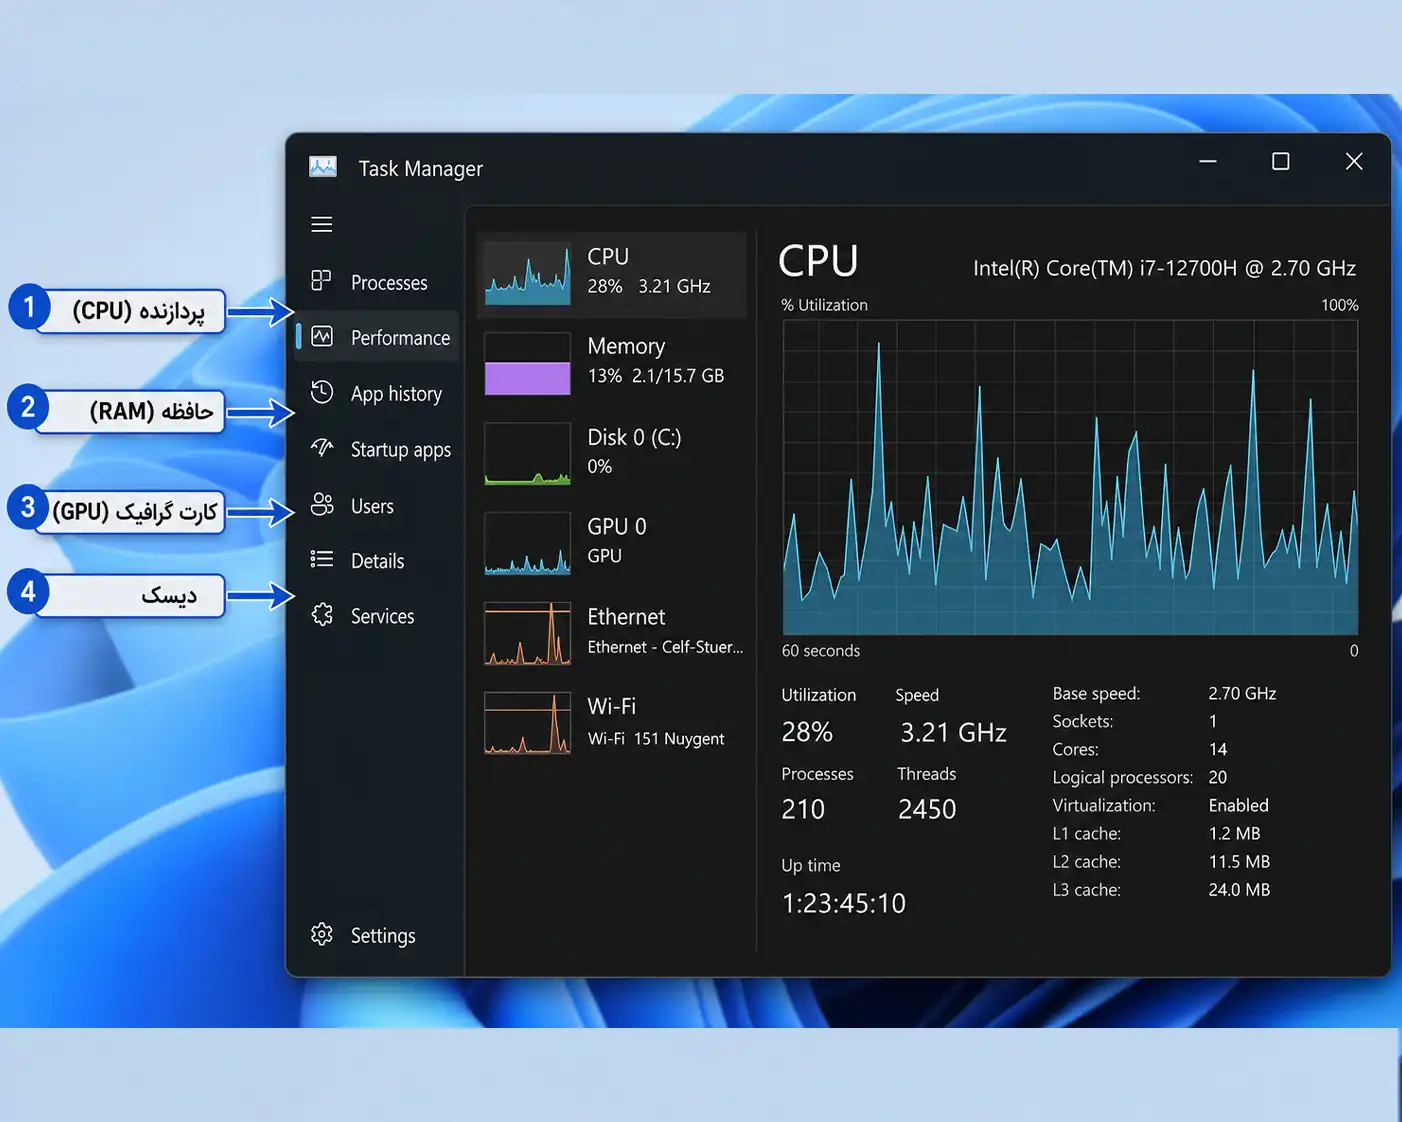Click the 60 seconds graph label
This screenshot has width=1402, height=1122.
[821, 651]
